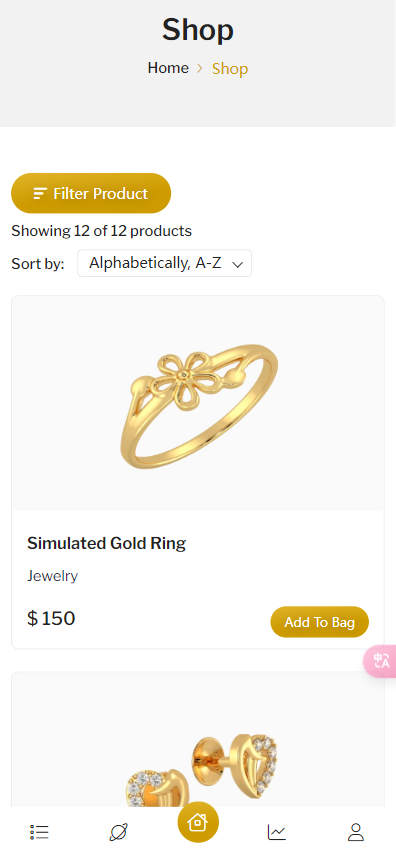
Task: Tap the planet explore icon
Action: [119, 832]
